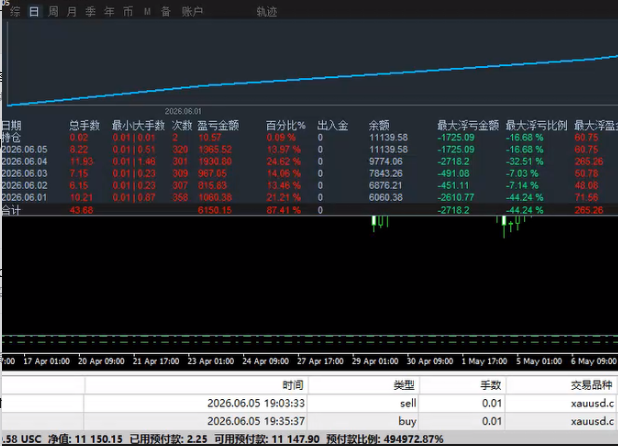Click profit amount 967.05

pos(212,173)
